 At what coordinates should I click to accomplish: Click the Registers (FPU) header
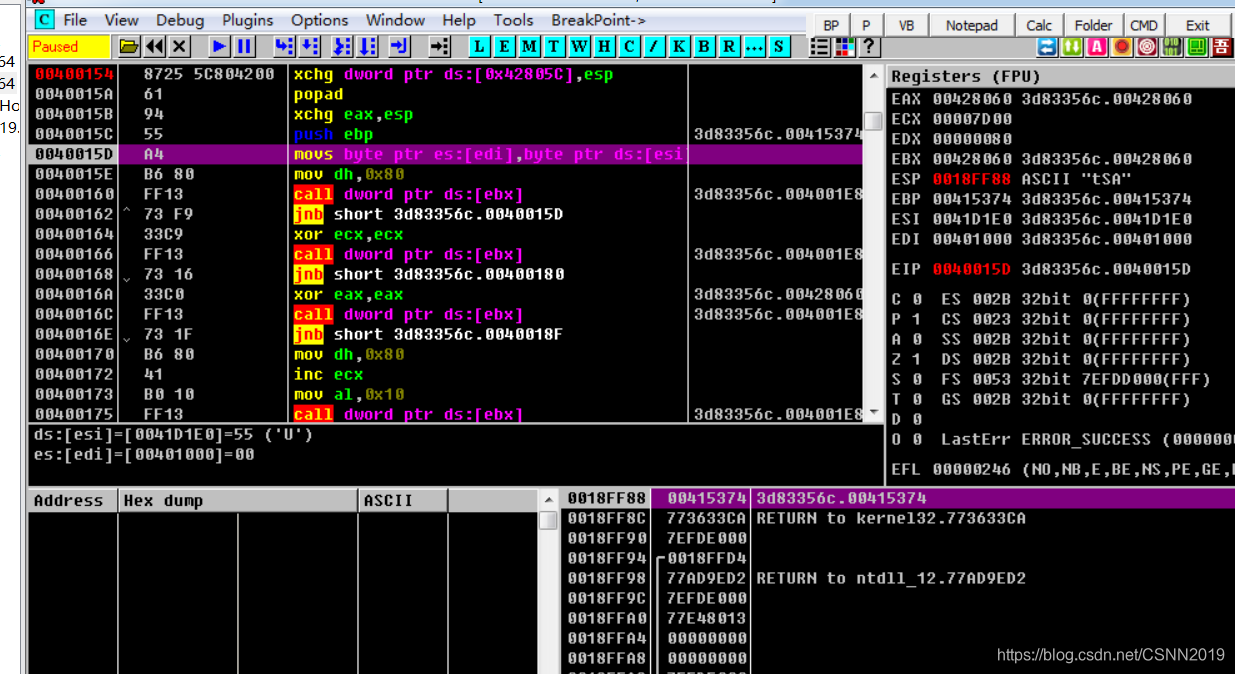(1062, 76)
